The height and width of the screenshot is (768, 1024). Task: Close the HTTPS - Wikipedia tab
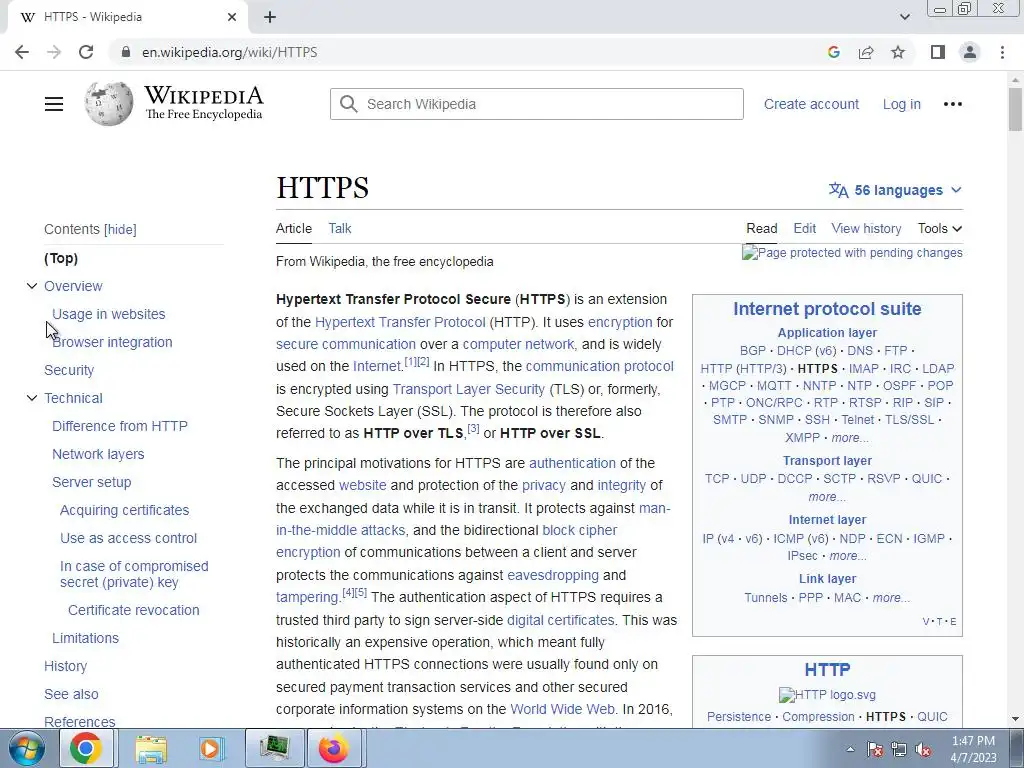point(232,17)
